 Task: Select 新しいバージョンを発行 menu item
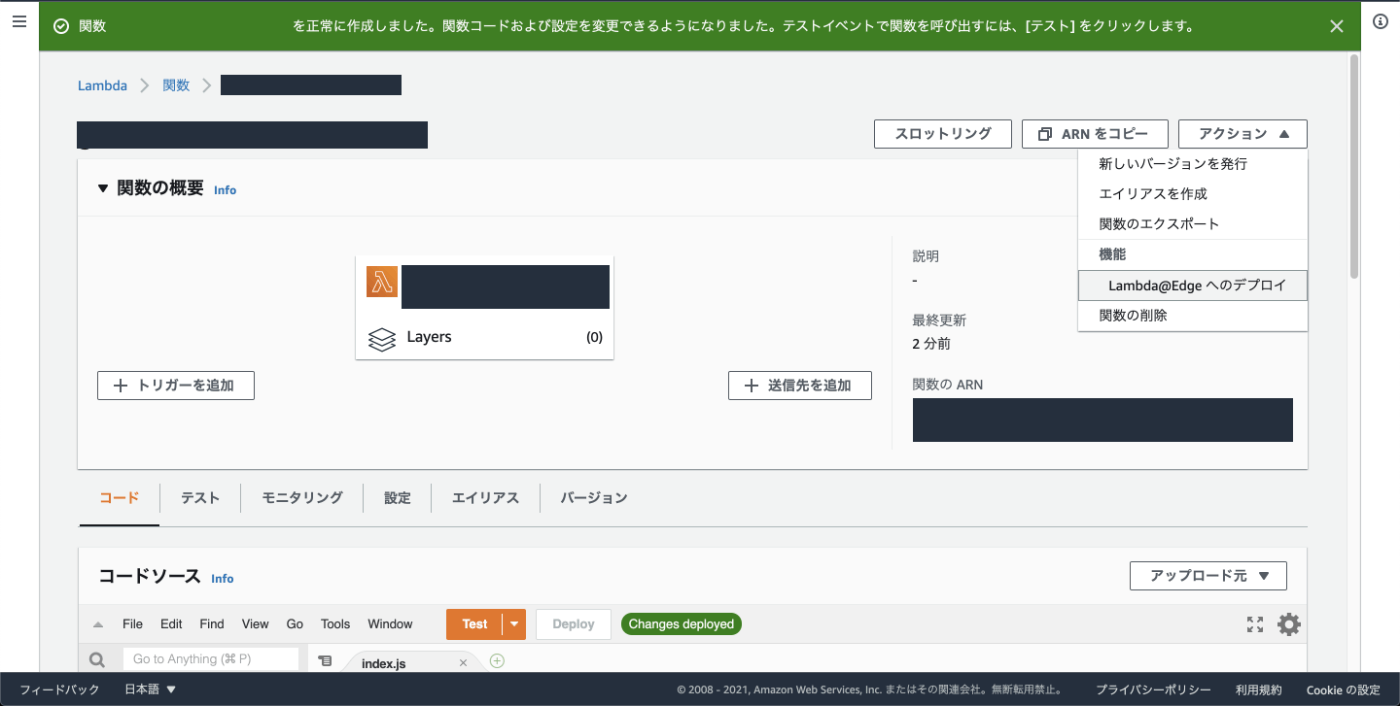1192,164
